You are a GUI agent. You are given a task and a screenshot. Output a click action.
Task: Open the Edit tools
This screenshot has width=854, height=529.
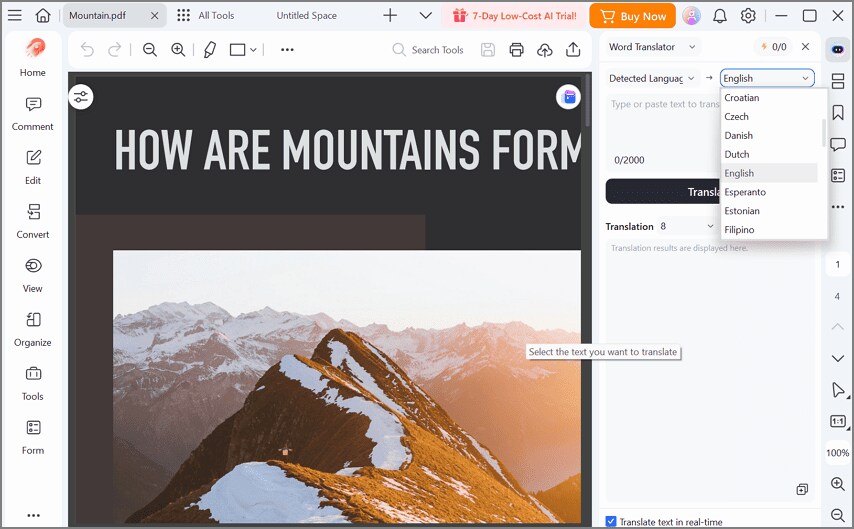(33, 168)
